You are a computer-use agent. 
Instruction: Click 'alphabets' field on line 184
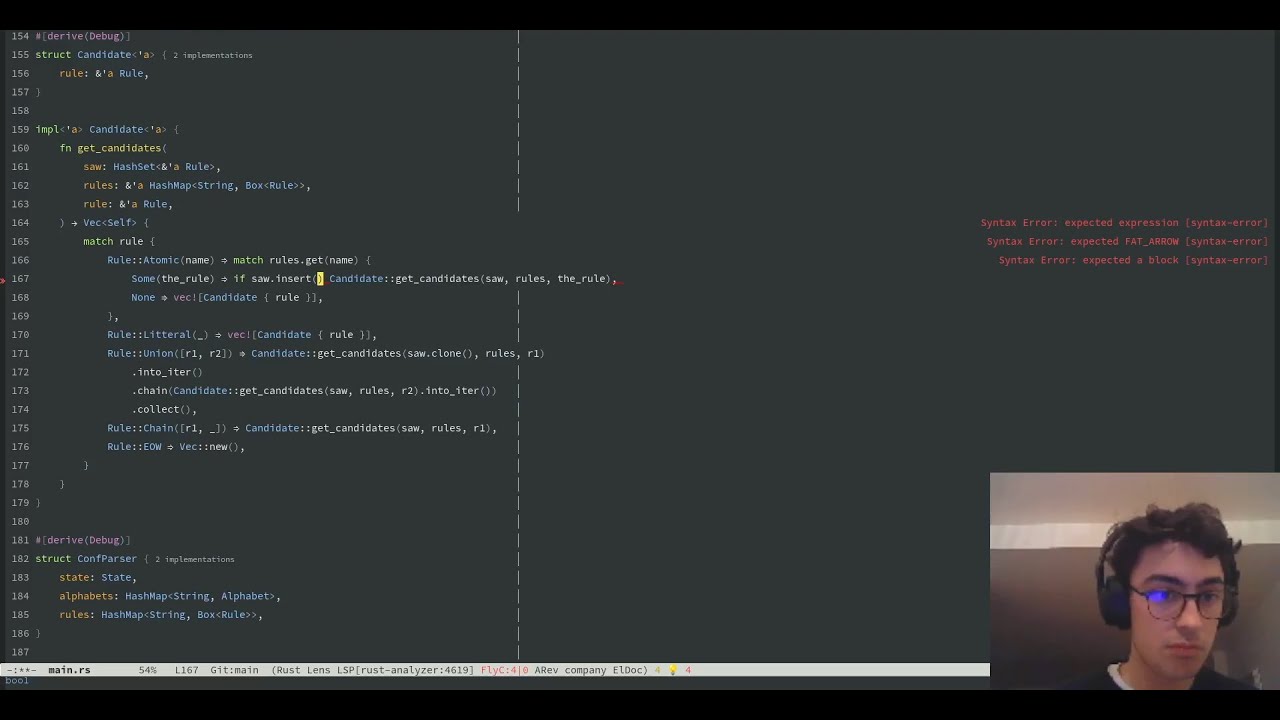tap(86, 596)
